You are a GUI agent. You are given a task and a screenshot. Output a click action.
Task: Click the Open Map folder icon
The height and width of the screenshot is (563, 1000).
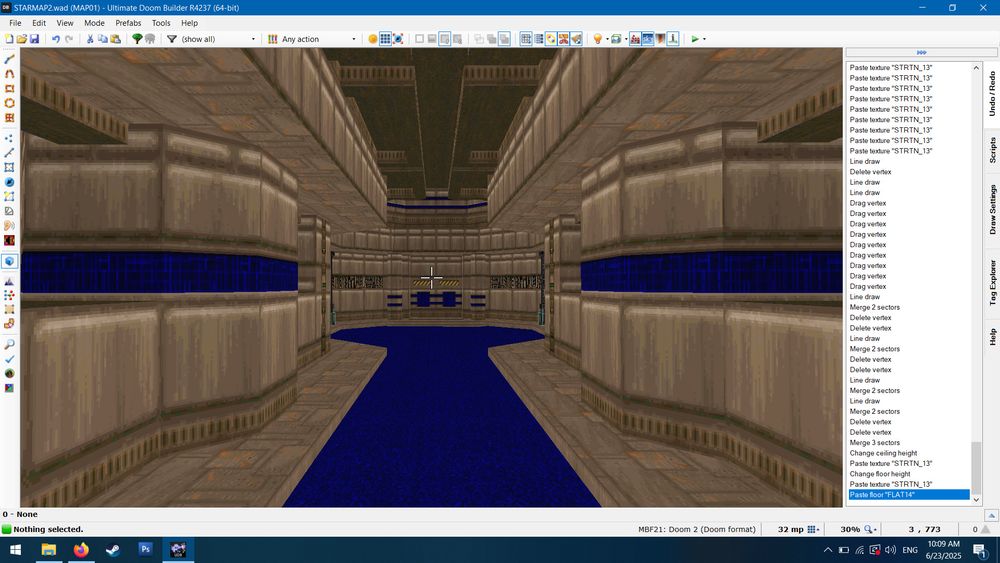coord(22,39)
